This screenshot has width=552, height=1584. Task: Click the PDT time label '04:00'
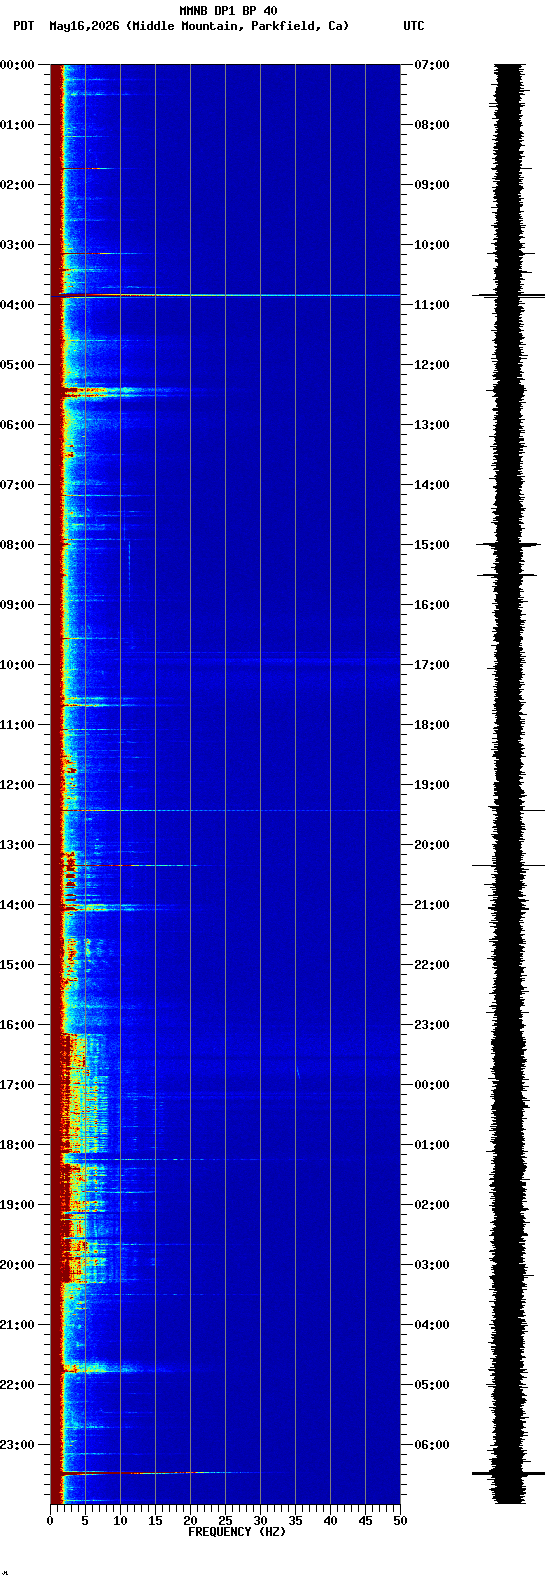point(17,305)
